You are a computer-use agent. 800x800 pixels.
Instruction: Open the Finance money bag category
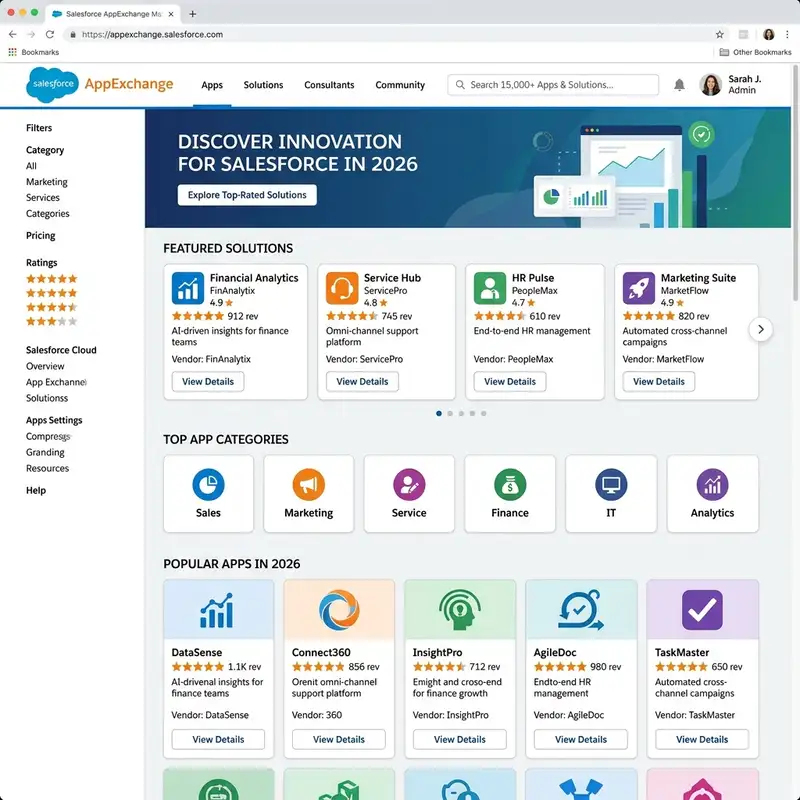pyautogui.click(x=510, y=493)
